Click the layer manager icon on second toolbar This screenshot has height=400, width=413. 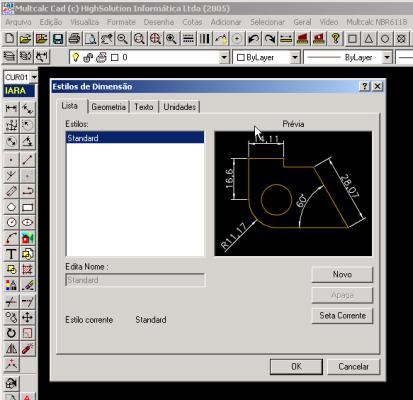pyautogui.click(x=10, y=57)
